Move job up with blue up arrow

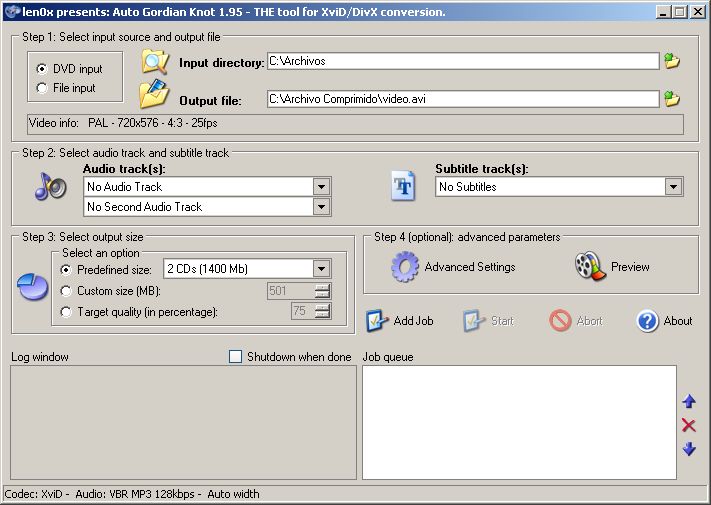[x=689, y=401]
